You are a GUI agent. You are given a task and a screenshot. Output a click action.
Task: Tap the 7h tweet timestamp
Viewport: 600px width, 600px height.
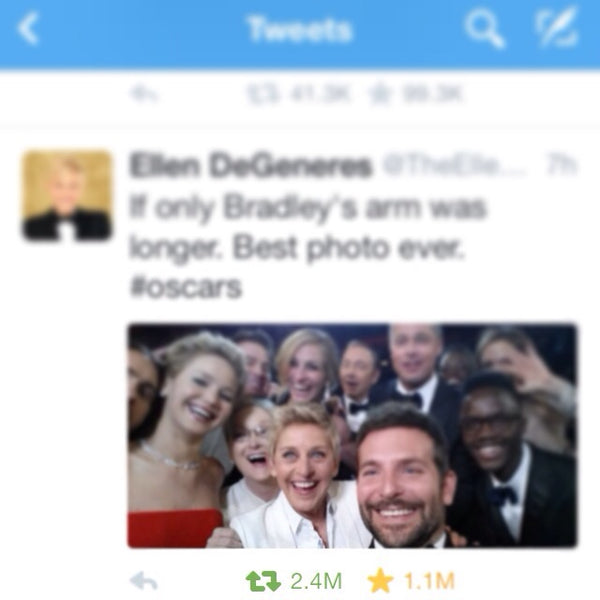point(561,165)
